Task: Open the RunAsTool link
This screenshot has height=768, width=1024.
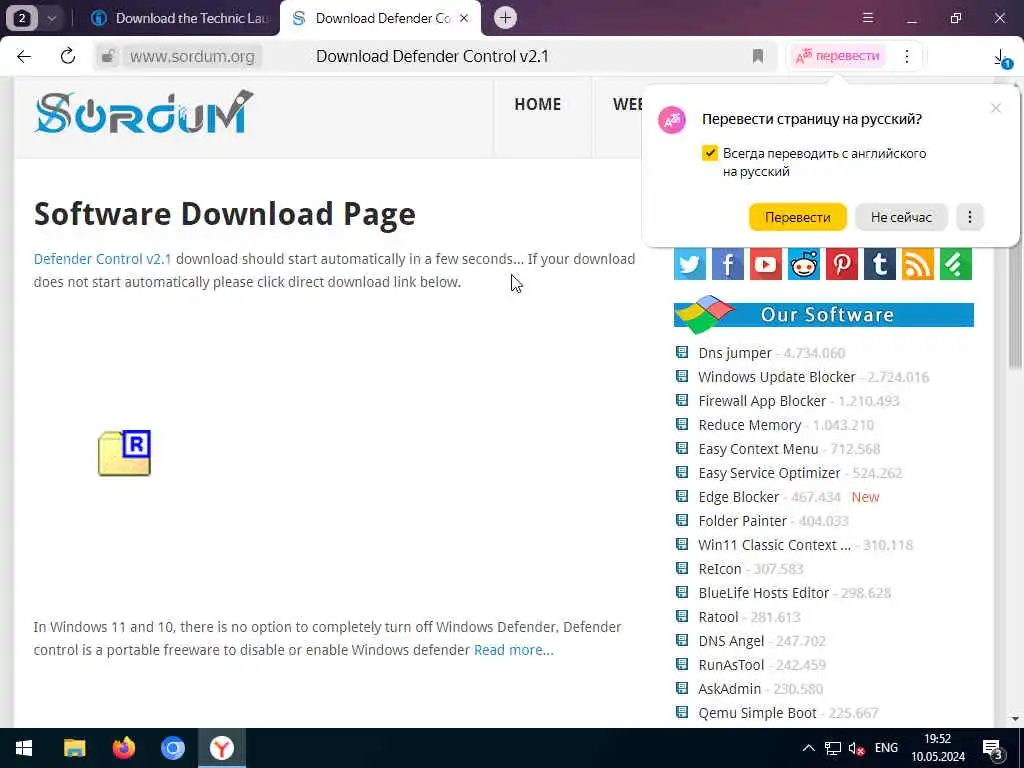Action: 731,665
